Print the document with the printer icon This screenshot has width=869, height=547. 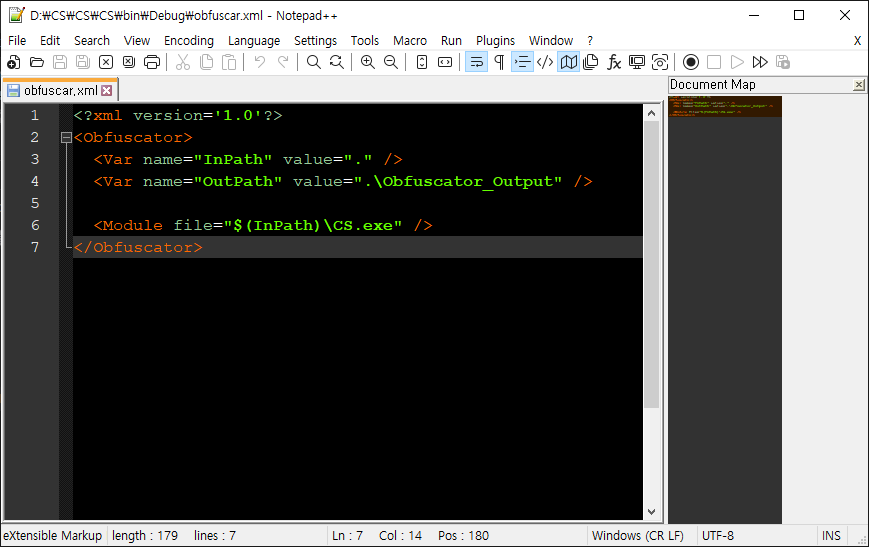[152, 62]
